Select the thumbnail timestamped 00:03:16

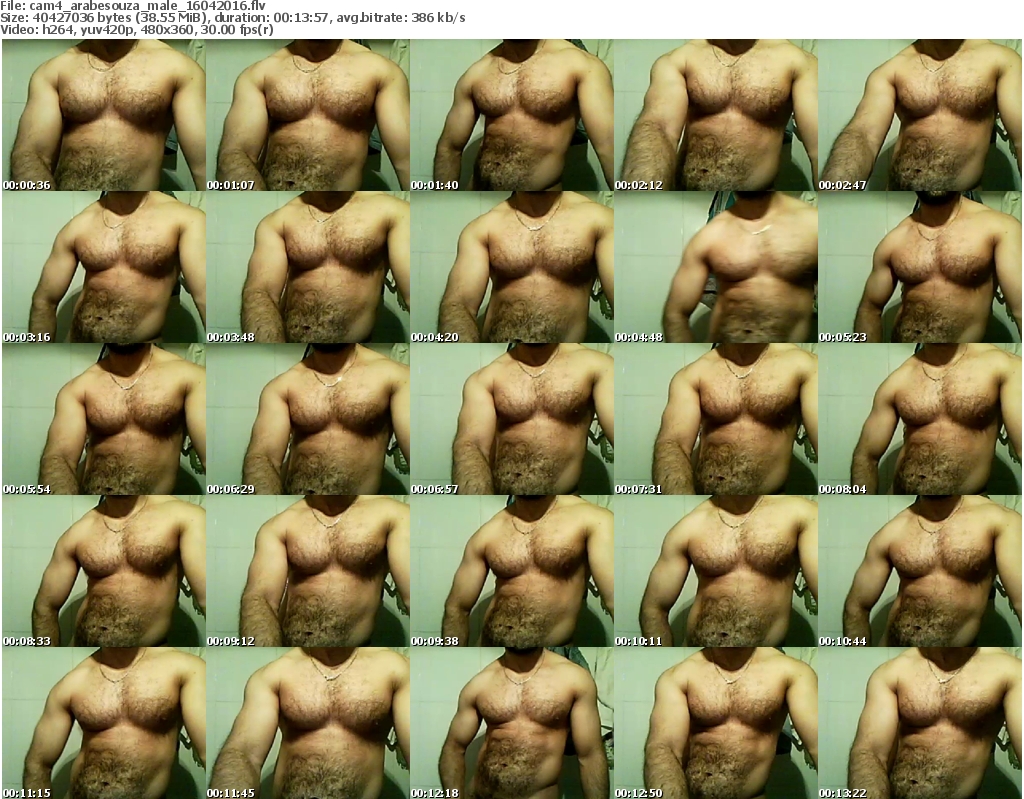[x=104, y=267]
